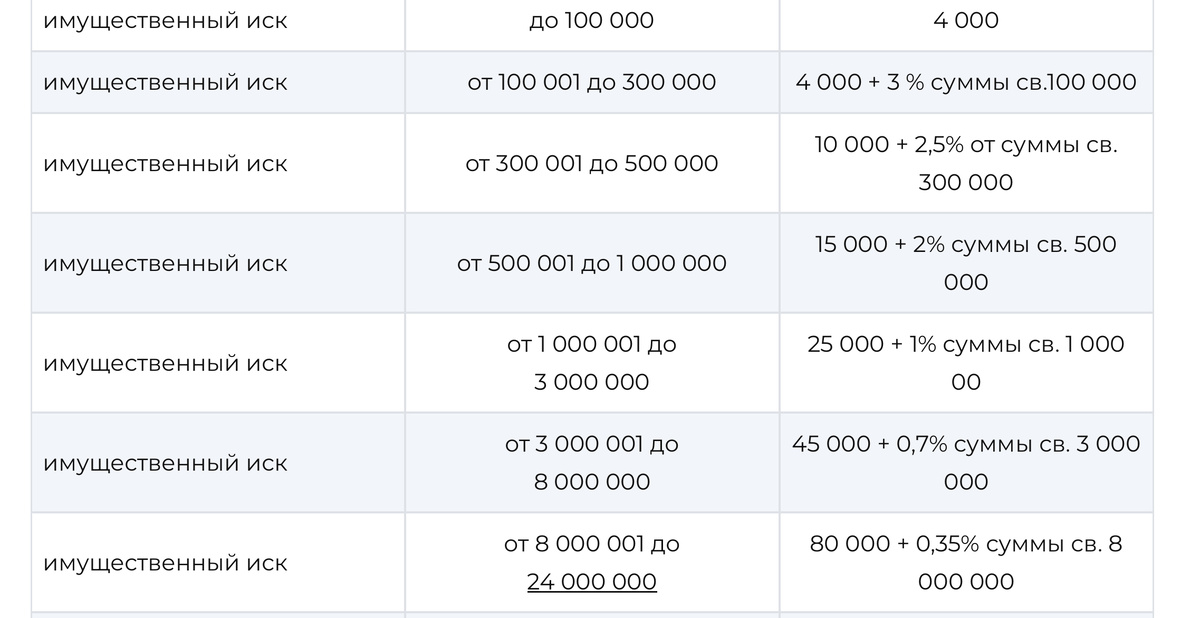
Task: Click 'от 100 001 до 300 000' range
Action: coord(592,82)
